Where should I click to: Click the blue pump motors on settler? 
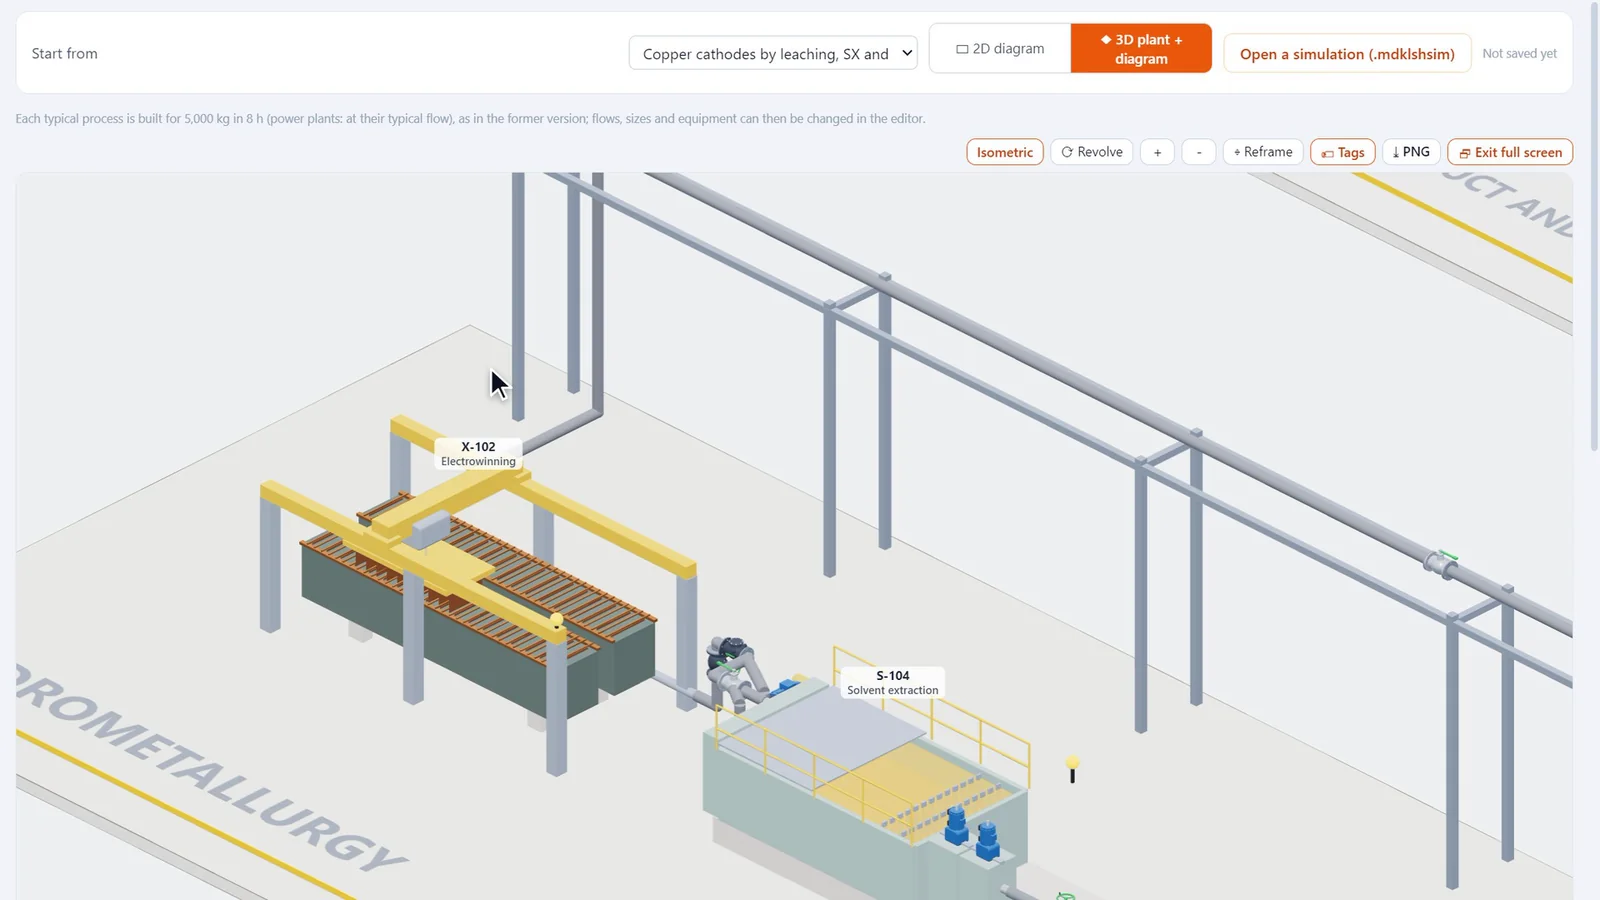972,832
